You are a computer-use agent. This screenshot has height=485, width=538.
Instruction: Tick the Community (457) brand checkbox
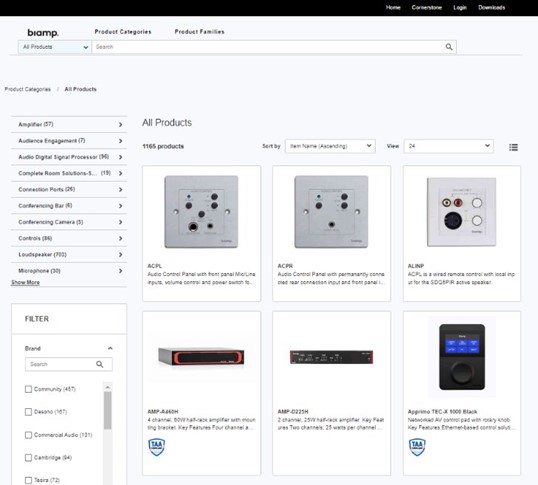(28, 389)
